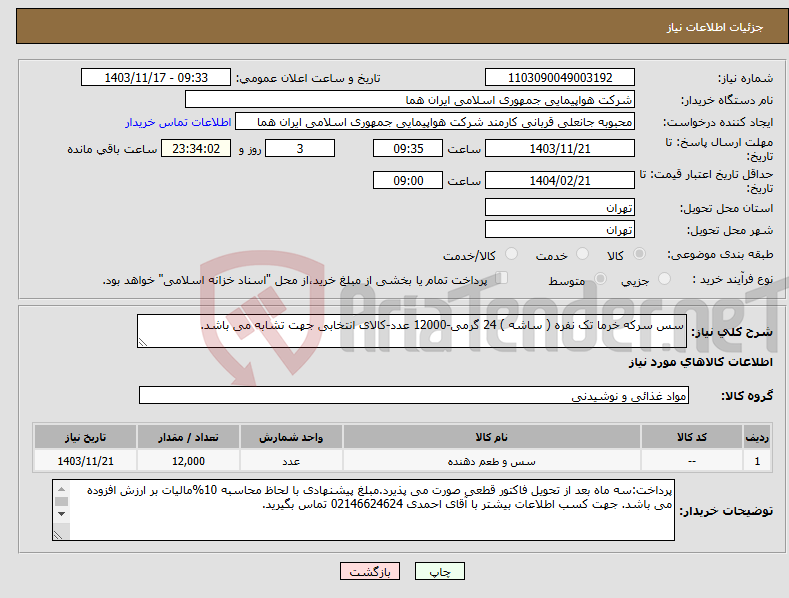Click the buyer organization name field
The height and width of the screenshot is (598, 789).
coord(410,100)
